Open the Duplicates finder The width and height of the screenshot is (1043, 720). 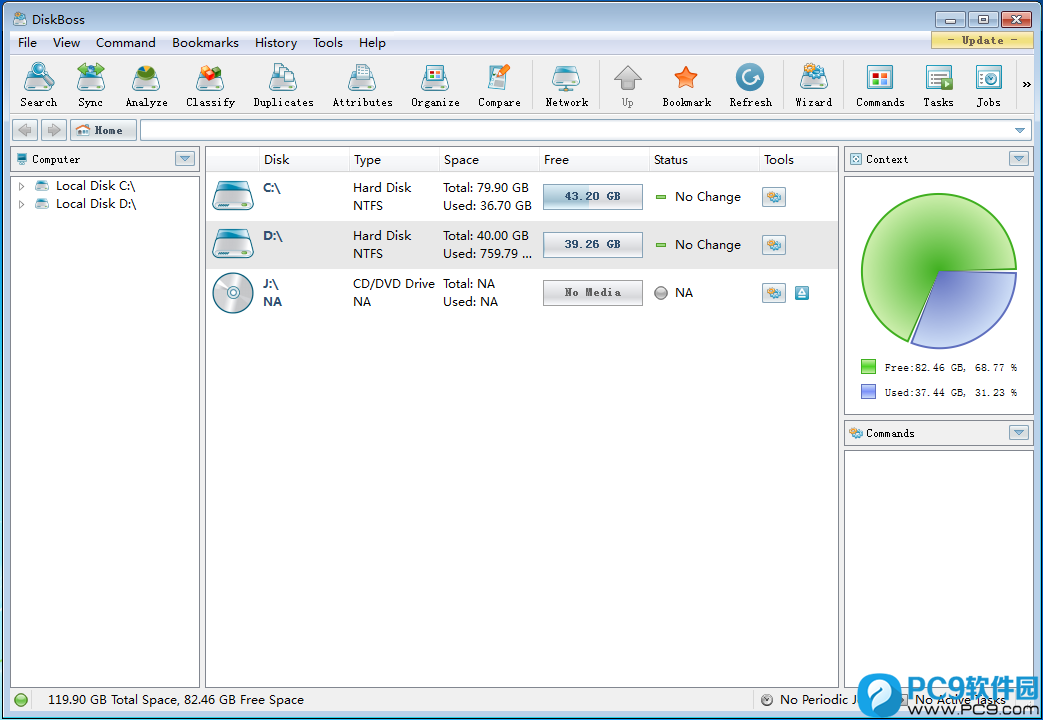(x=283, y=85)
